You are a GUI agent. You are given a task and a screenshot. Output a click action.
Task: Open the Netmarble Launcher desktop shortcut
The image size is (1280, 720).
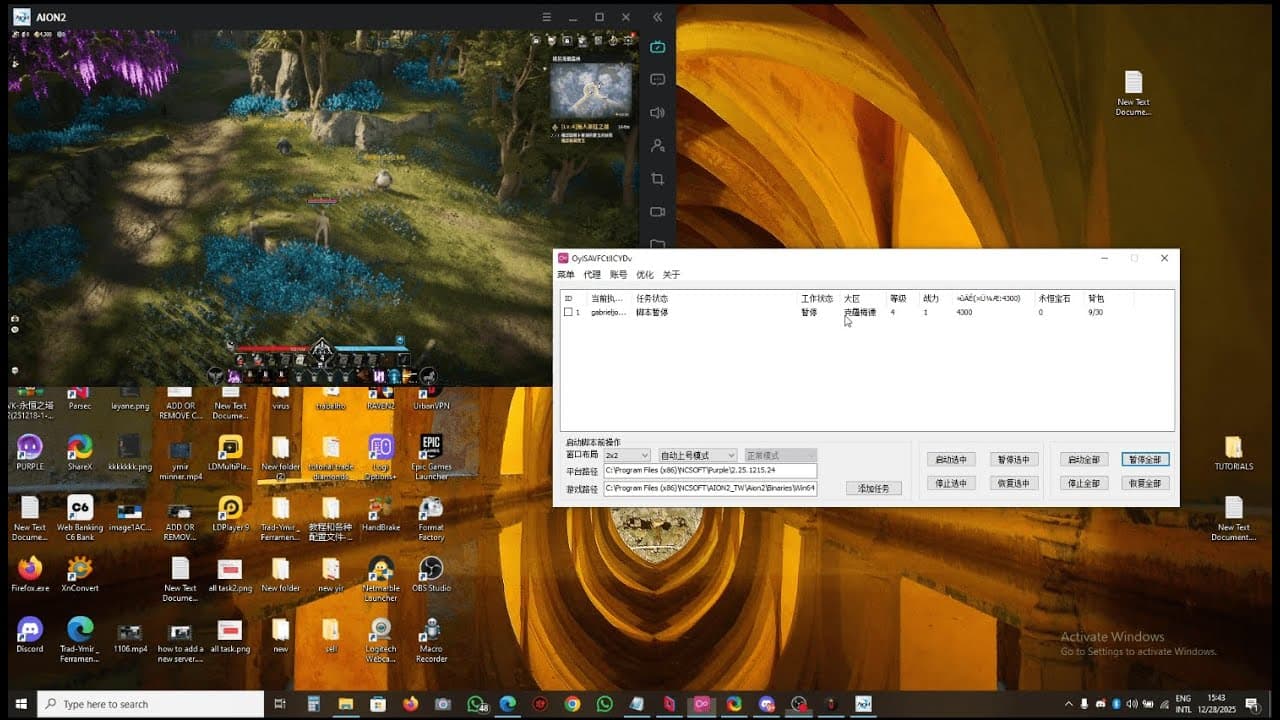(381, 578)
